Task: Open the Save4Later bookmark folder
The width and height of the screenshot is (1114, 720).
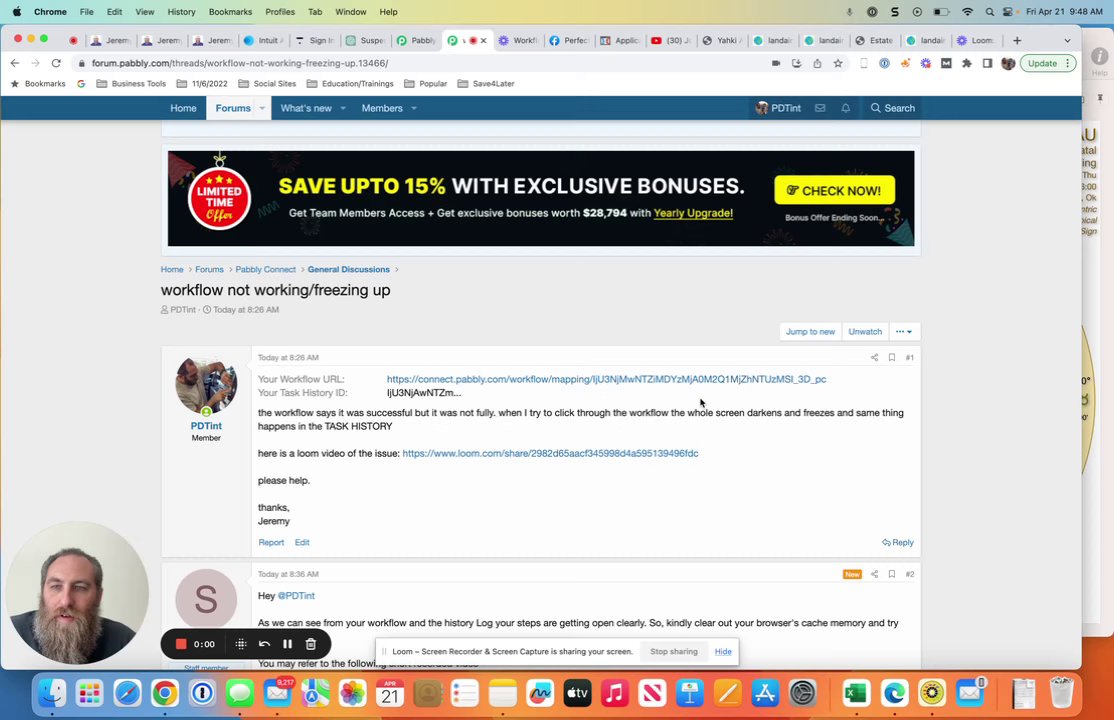Action: [486, 84]
